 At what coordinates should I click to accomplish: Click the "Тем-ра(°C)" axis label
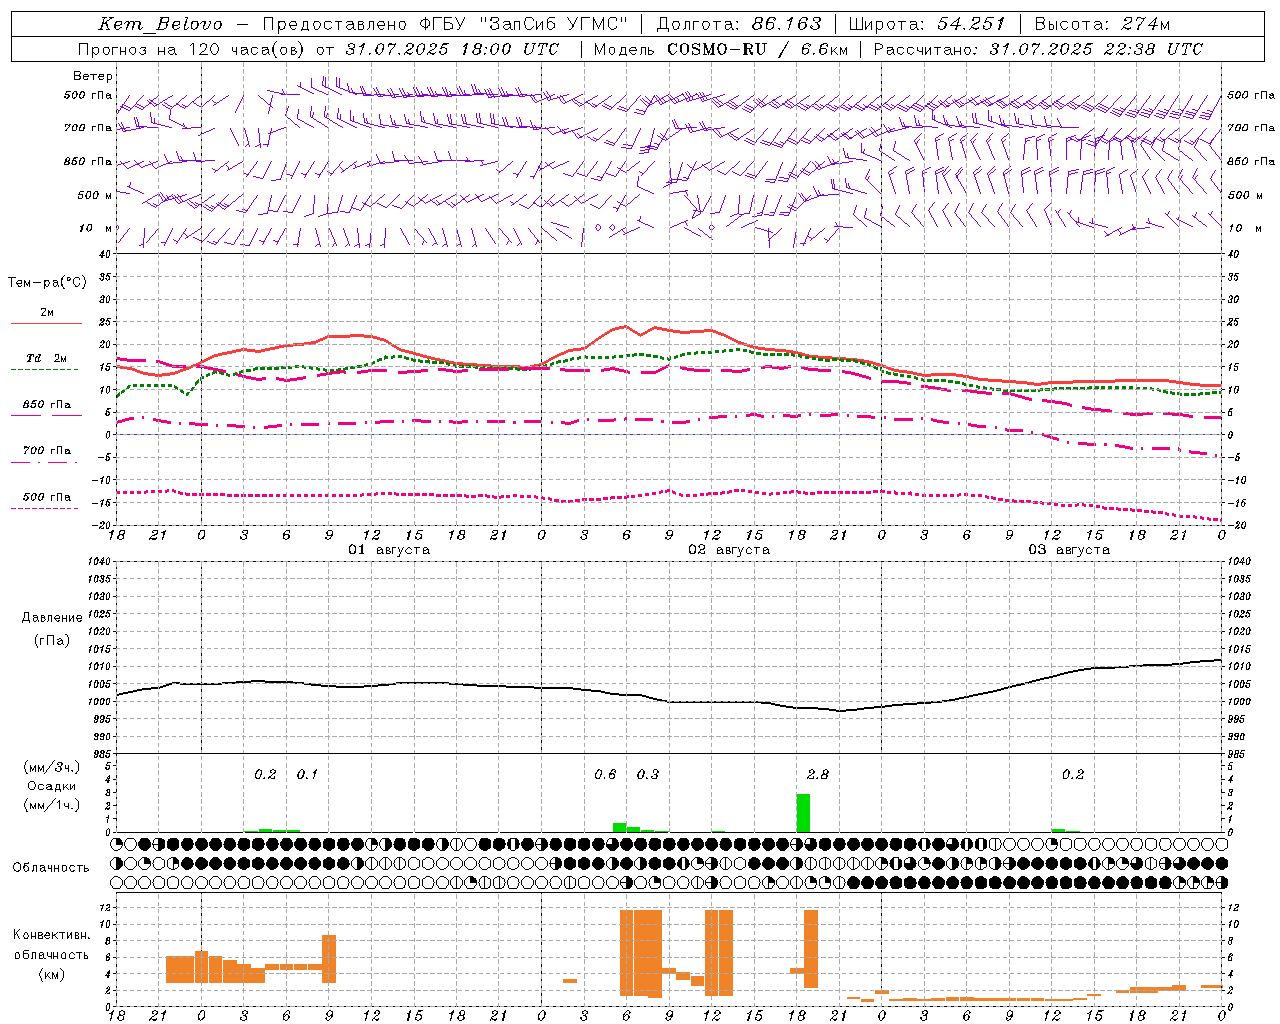point(47,282)
